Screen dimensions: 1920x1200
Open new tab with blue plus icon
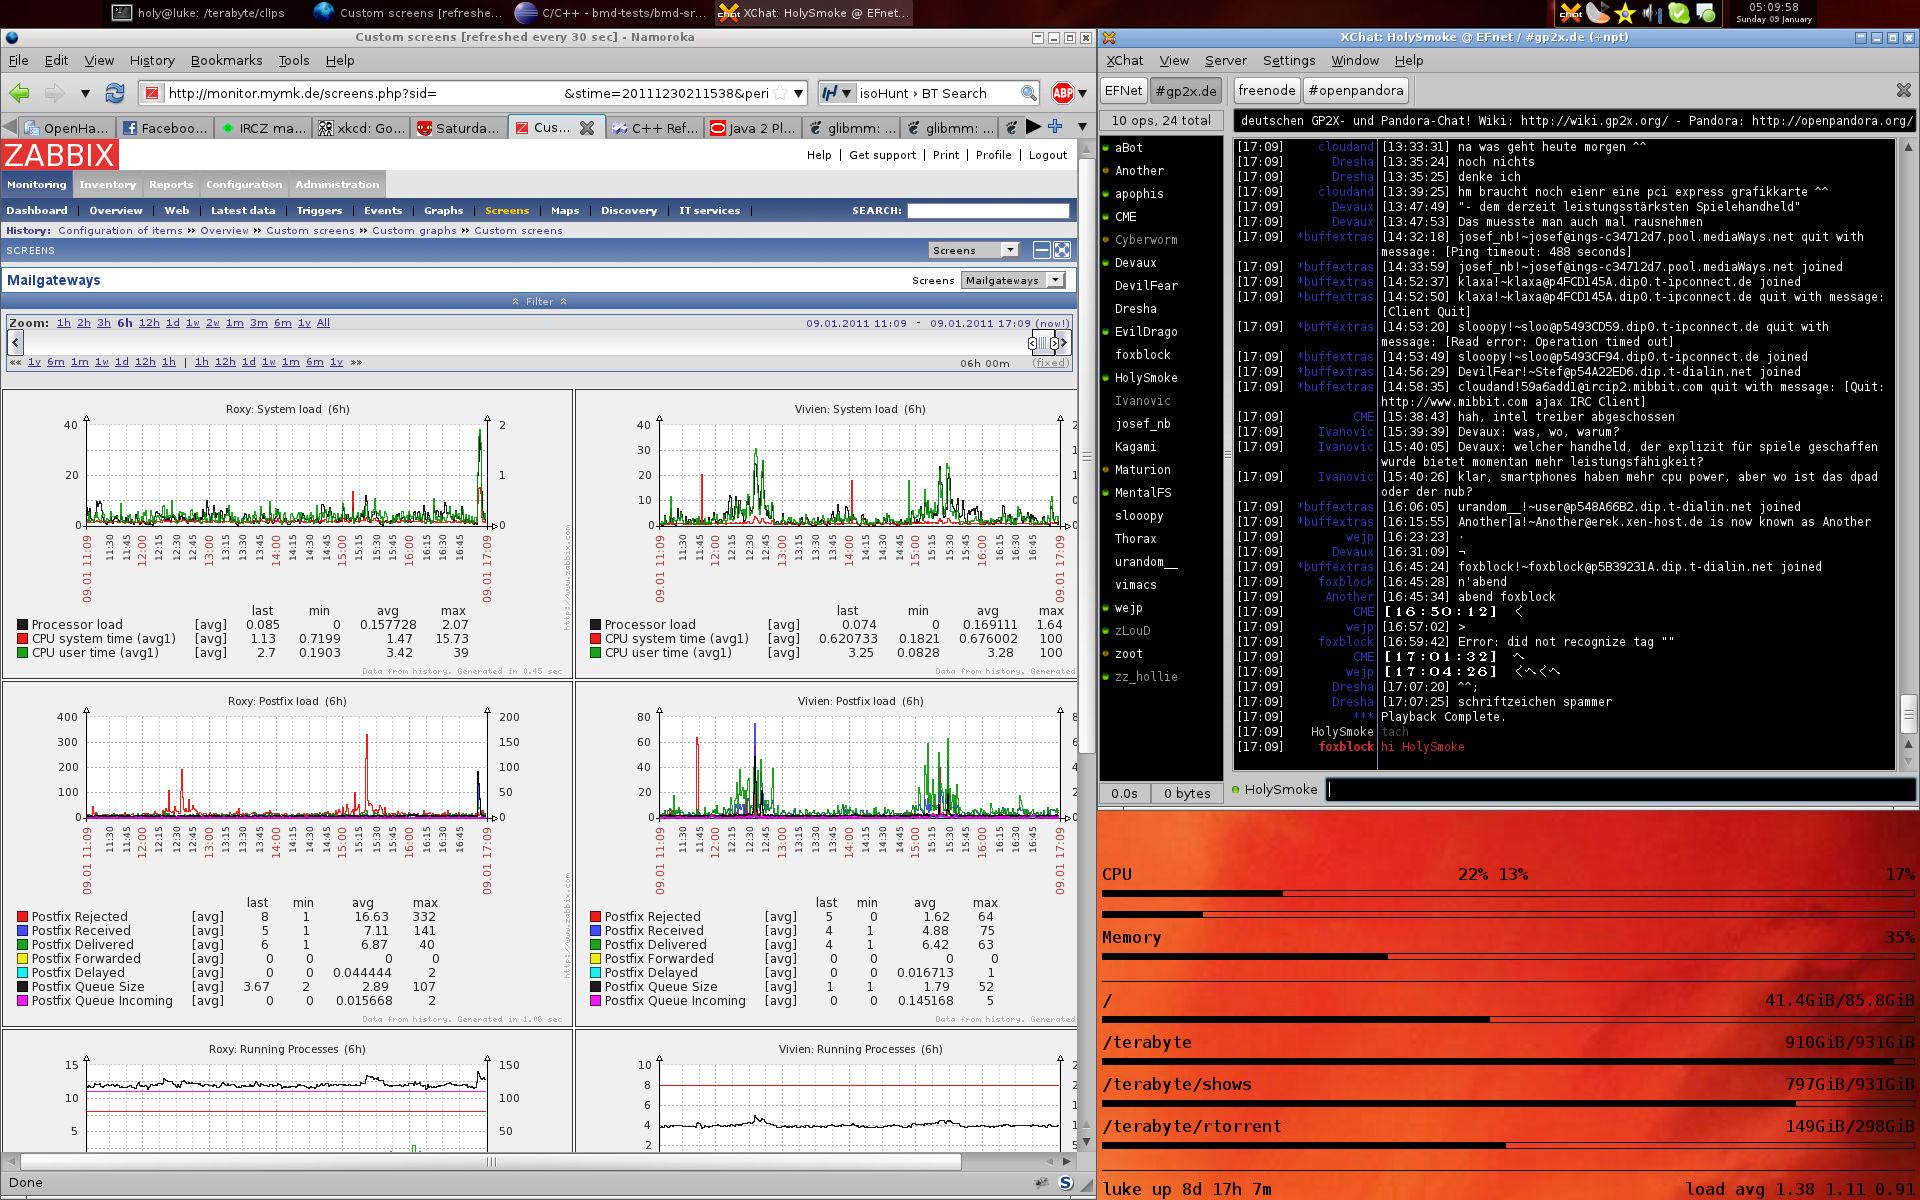pyautogui.click(x=1055, y=127)
